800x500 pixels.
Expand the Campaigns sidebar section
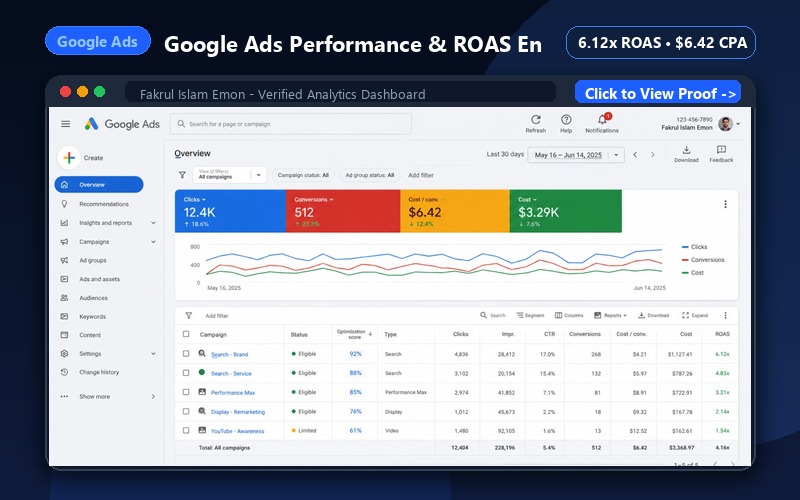(153, 242)
